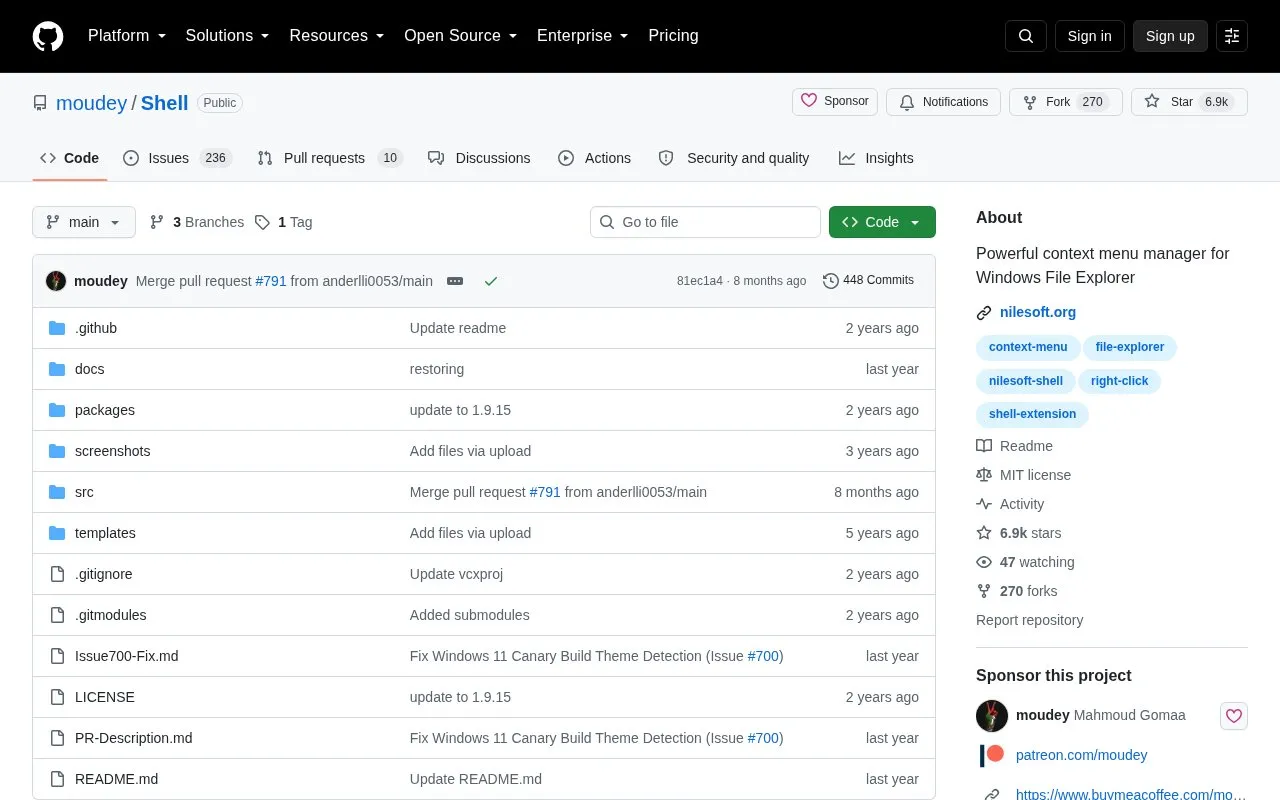Viewport: 1280px width, 800px height.
Task: Expand the Resources menu
Action: pyautogui.click(x=337, y=36)
